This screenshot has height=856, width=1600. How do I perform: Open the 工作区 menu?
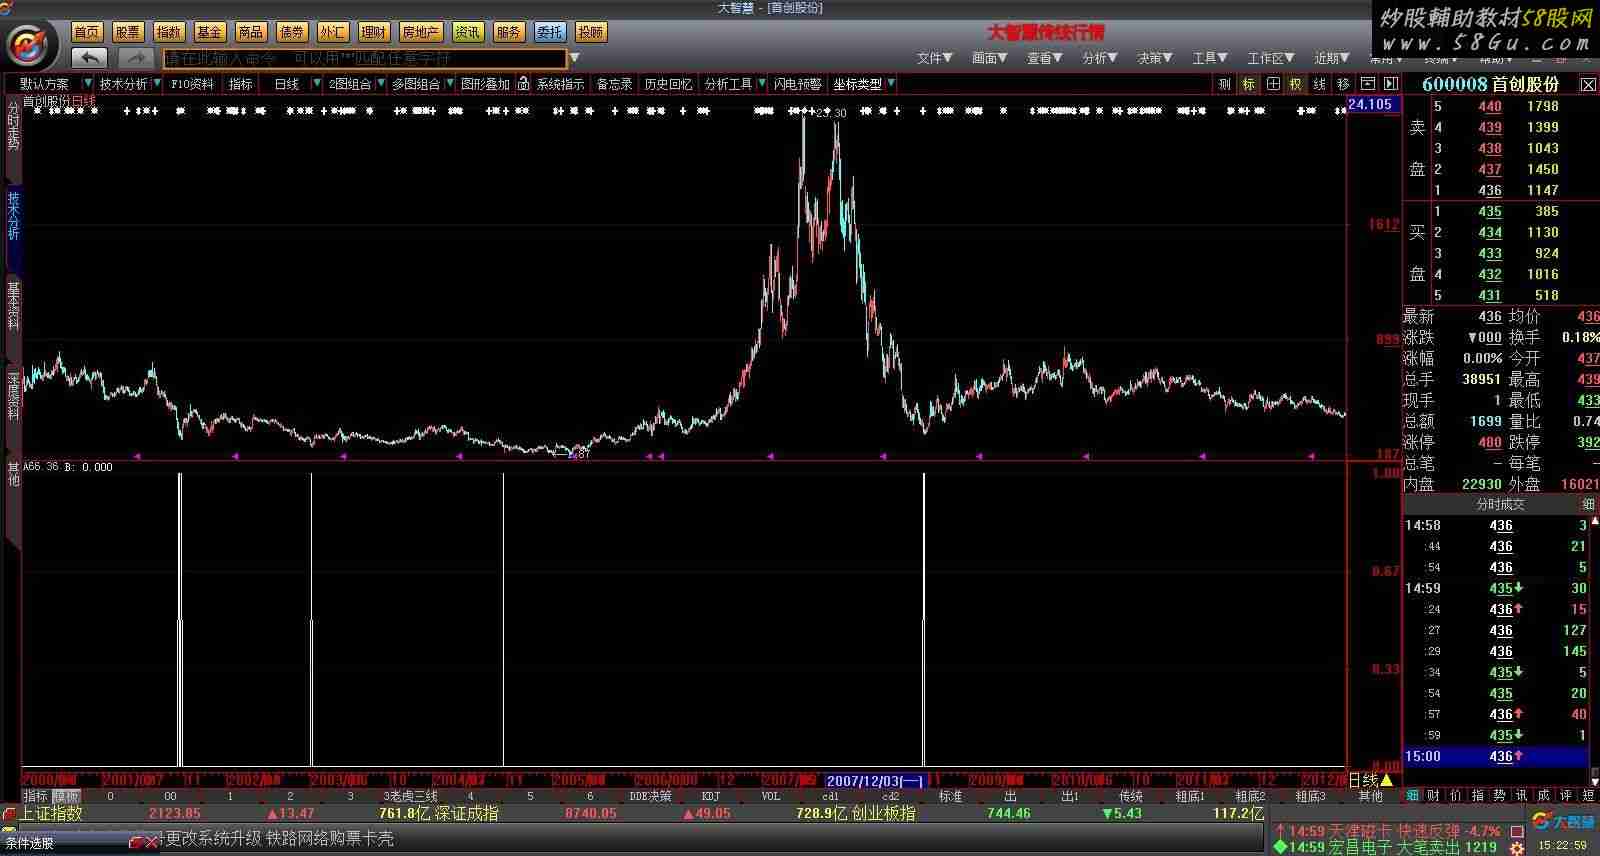[x=1270, y=58]
